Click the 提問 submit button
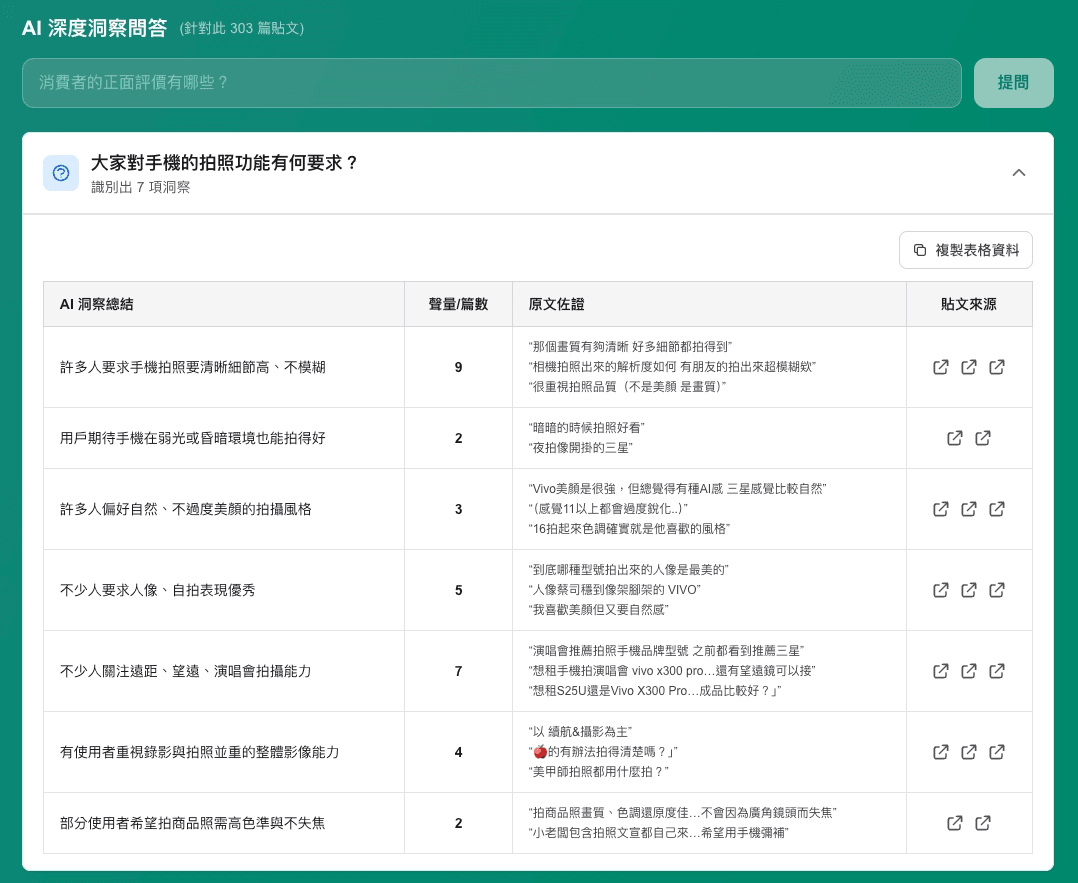The width and height of the screenshot is (1078, 883). [1013, 83]
